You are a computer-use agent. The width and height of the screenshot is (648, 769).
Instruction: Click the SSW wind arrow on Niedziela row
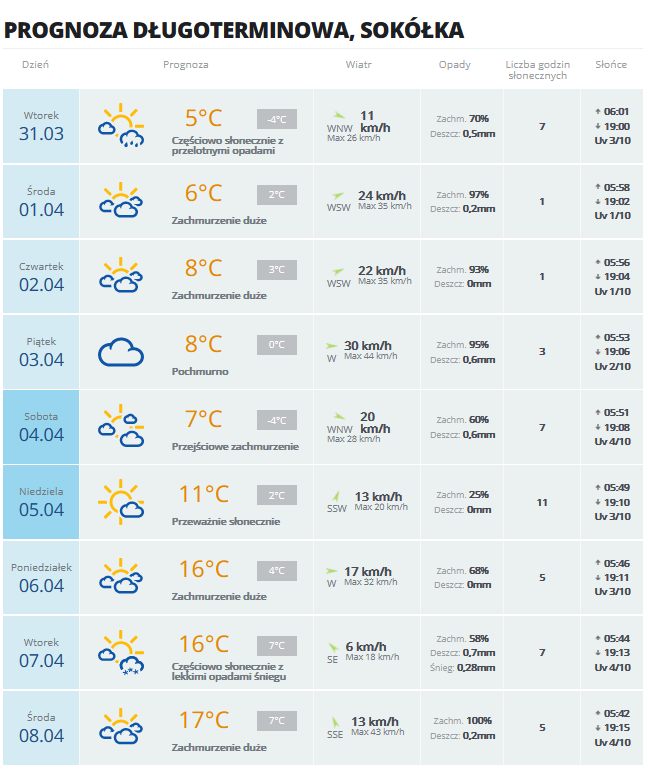(x=336, y=495)
